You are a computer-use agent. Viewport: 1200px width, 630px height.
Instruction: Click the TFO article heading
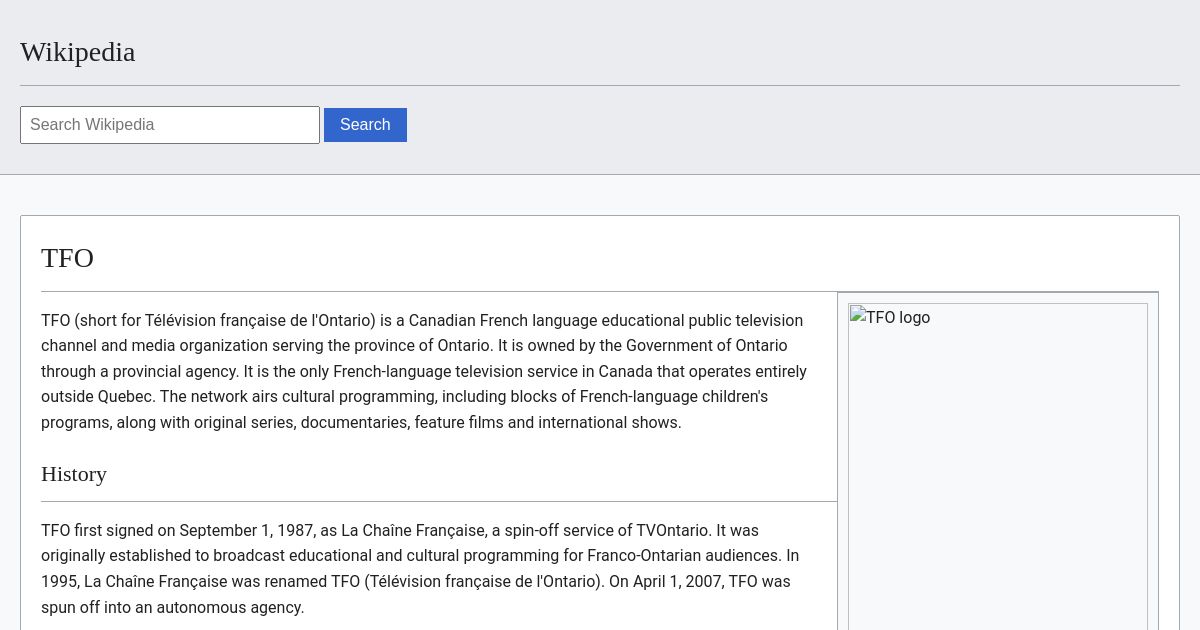(x=67, y=258)
